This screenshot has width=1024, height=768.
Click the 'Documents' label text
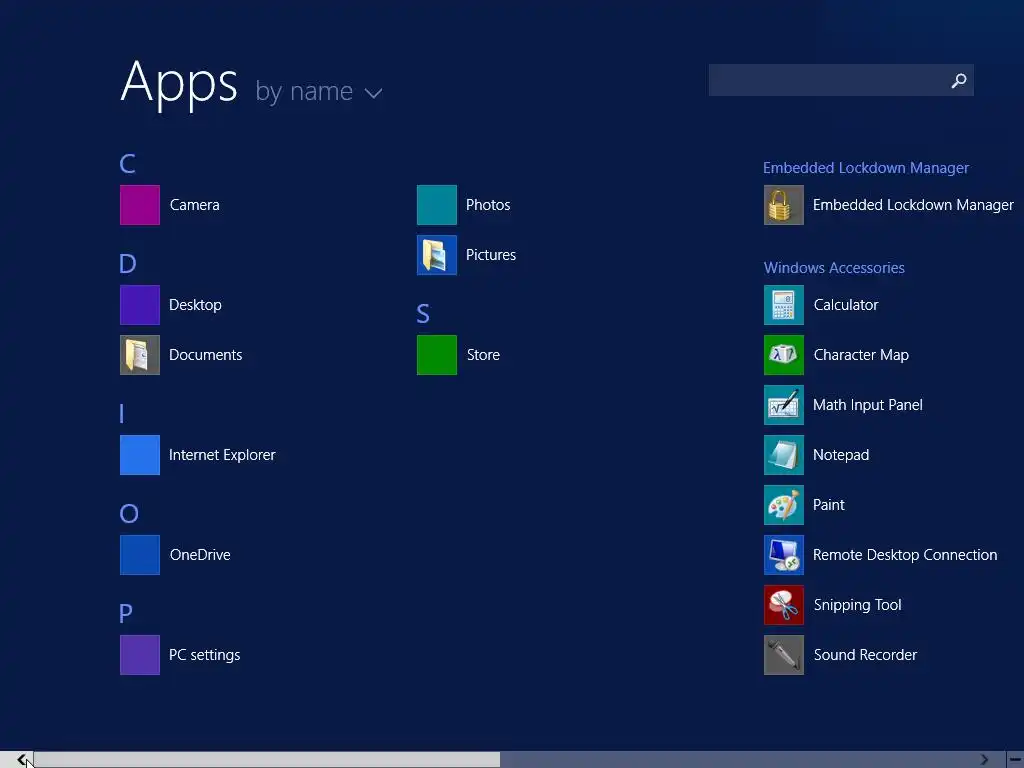(x=206, y=355)
